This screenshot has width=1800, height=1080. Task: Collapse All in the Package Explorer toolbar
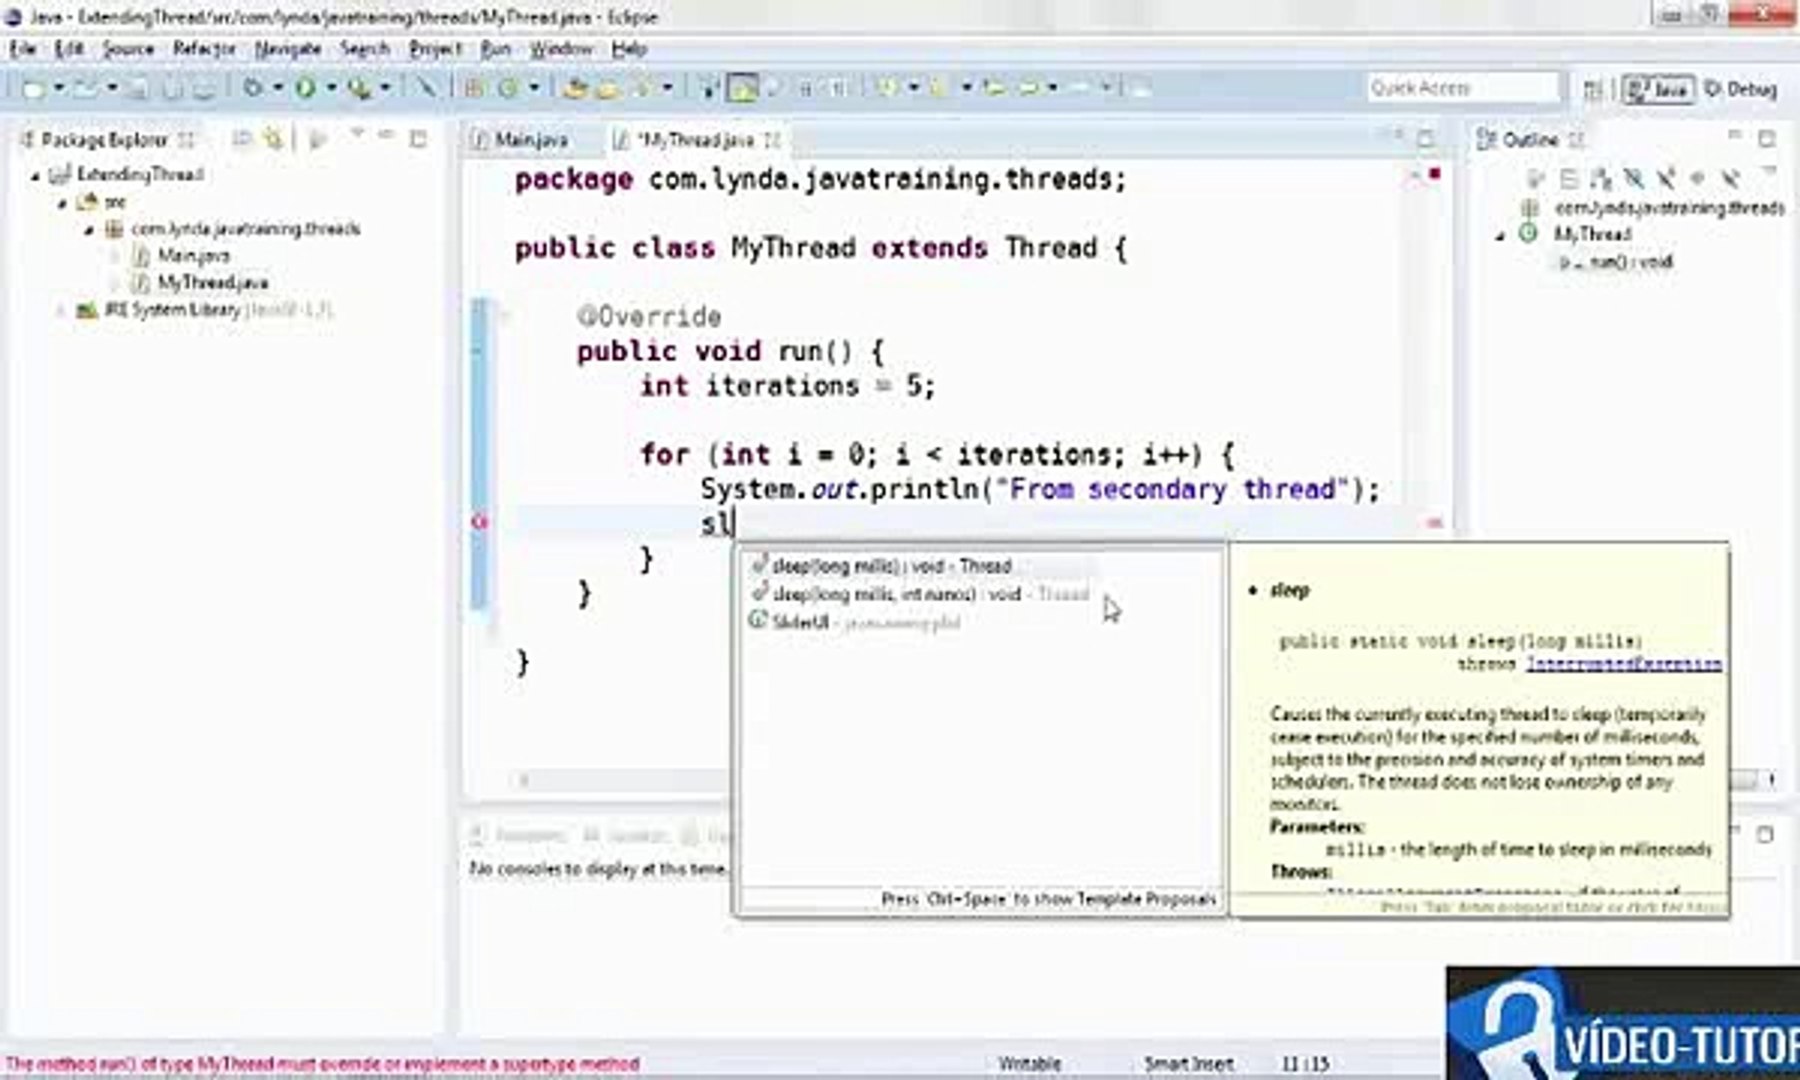(x=241, y=141)
